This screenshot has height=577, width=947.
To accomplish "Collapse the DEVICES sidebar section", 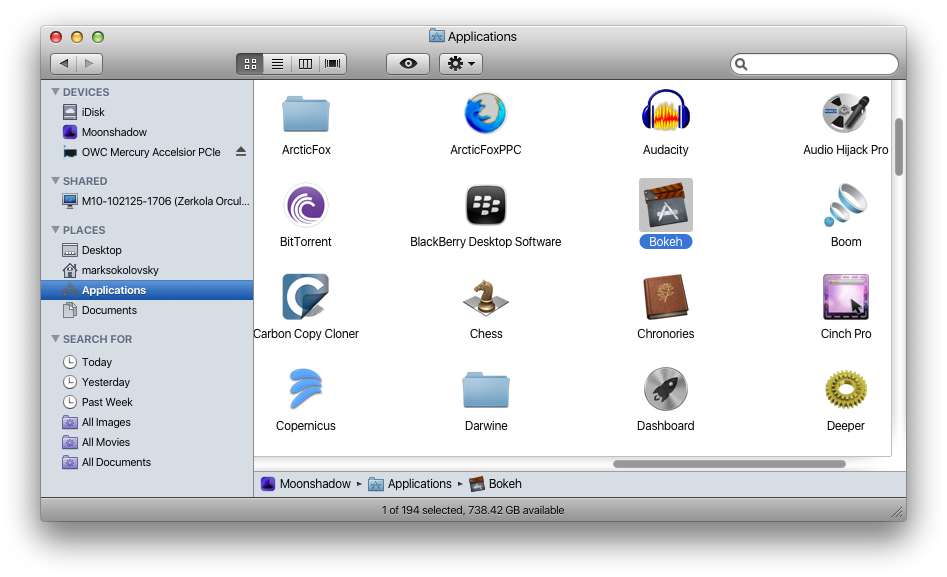I will pos(55,92).
